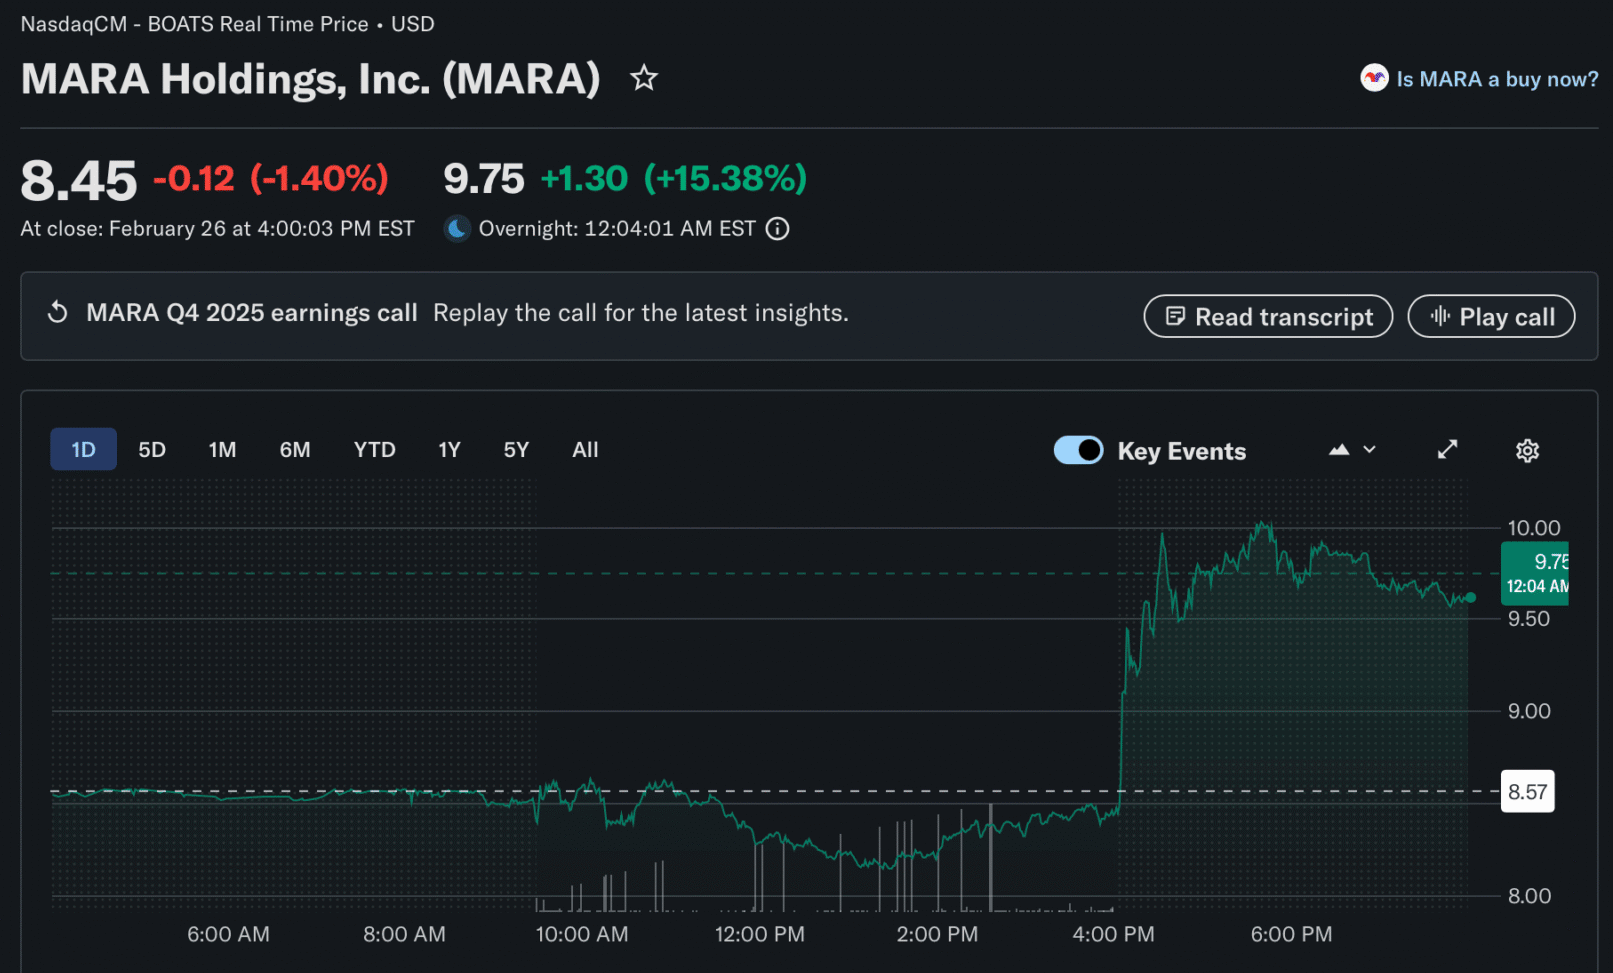Click the overnight price info icon
The height and width of the screenshot is (973, 1613).
pyautogui.click(x=777, y=229)
